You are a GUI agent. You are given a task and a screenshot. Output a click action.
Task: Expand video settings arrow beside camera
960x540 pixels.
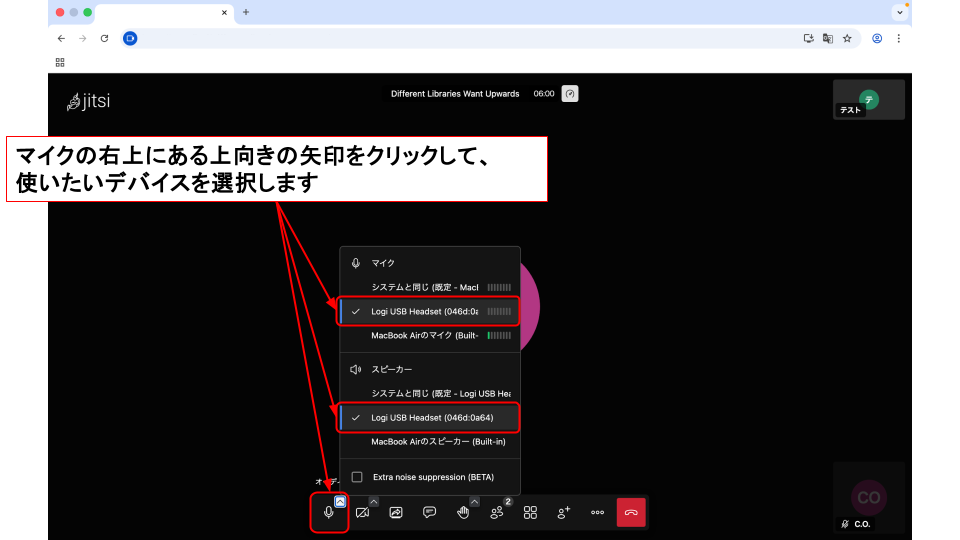point(374,501)
